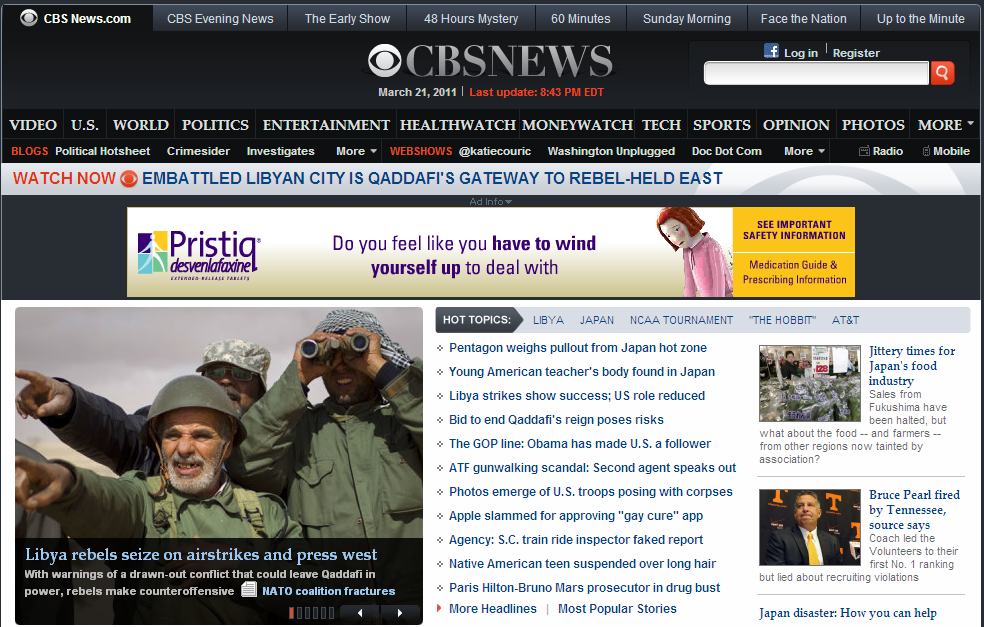
Task: Open the Face the Nation tab
Action: pyautogui.click(x=803, y=19)
